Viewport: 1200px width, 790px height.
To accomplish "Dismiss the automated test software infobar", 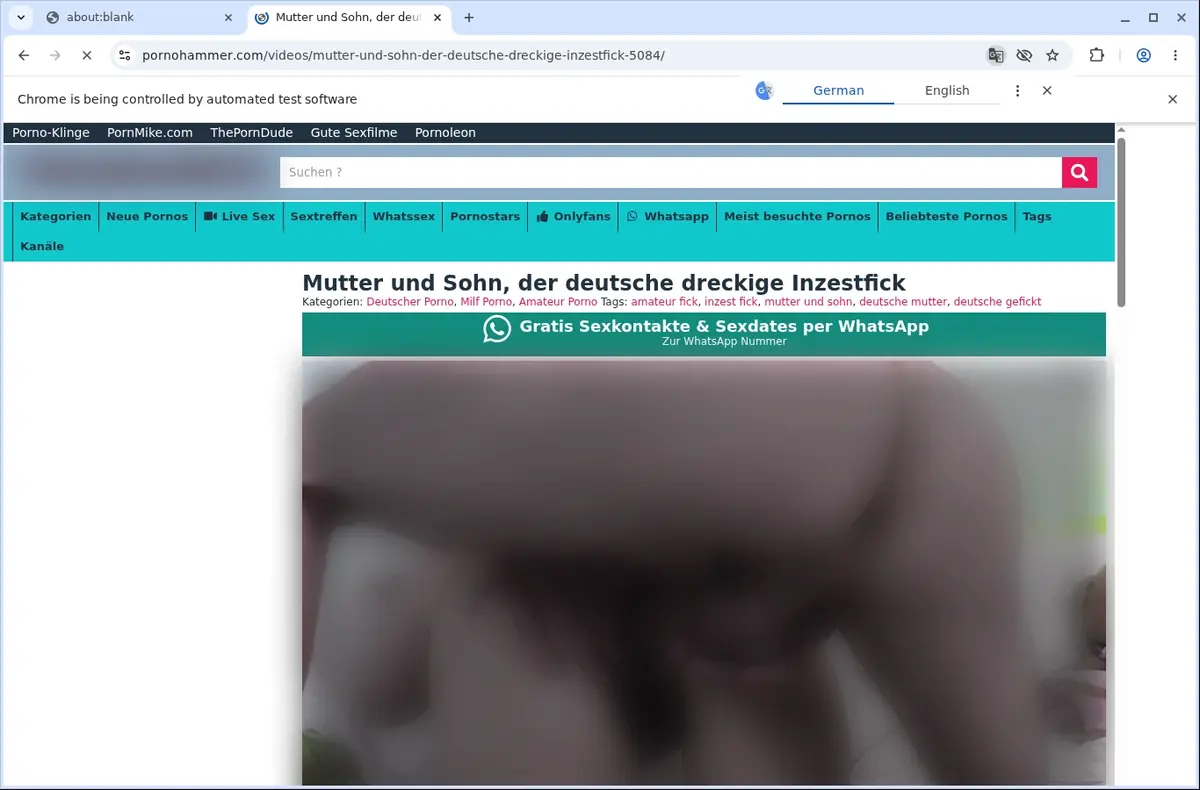I will pyautogui.click(x=1173, y=99).
